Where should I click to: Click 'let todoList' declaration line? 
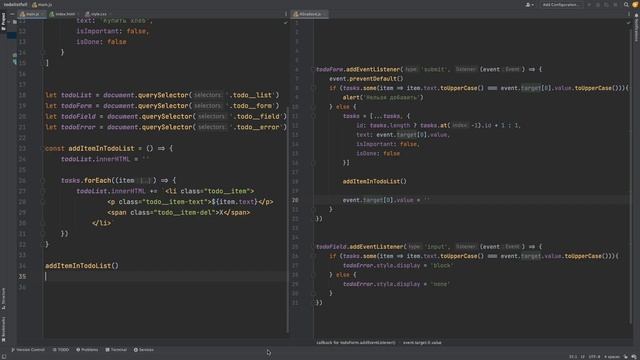[162, 95]
